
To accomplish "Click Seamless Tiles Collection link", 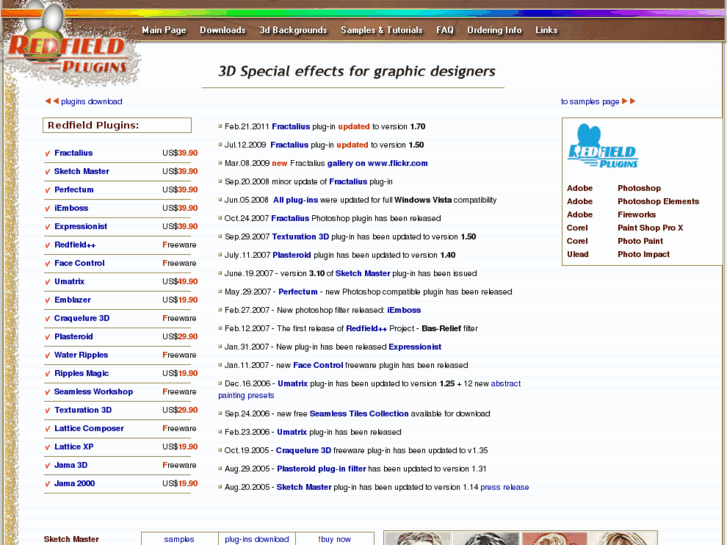I will point(359,414).
